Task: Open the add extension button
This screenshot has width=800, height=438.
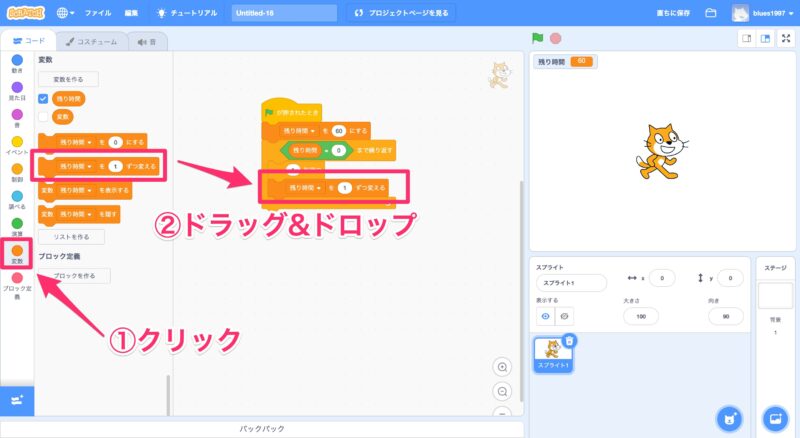Action: pyautogui.click(x=17, y=400)
